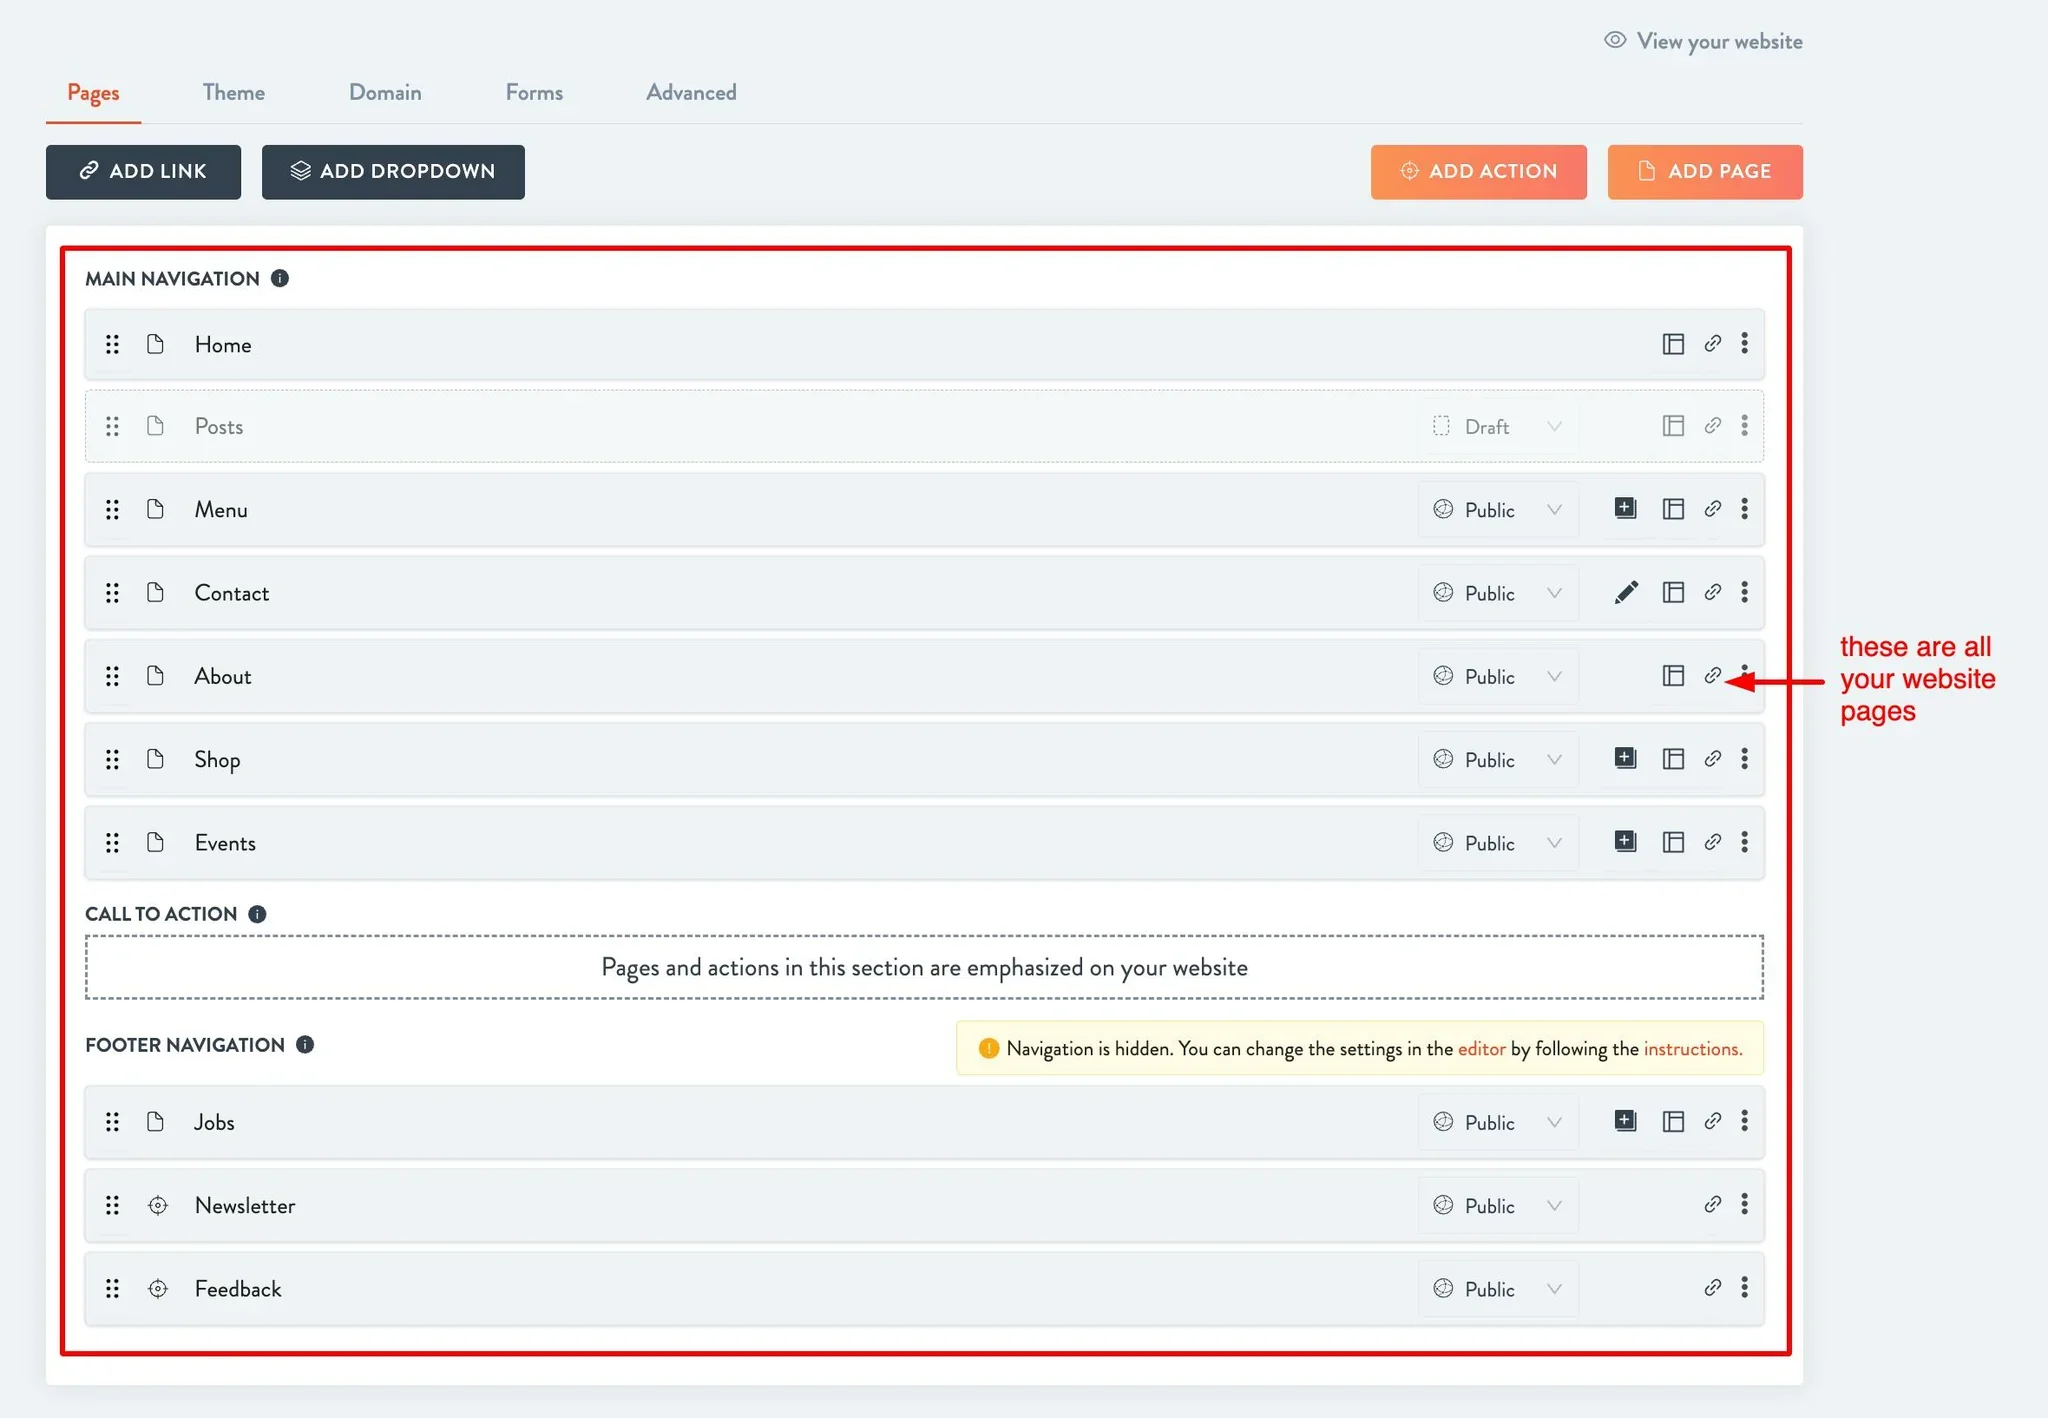Open the Public status dropdown for Menu
Screen dimensions: 2048x1418
point(1498,510)
